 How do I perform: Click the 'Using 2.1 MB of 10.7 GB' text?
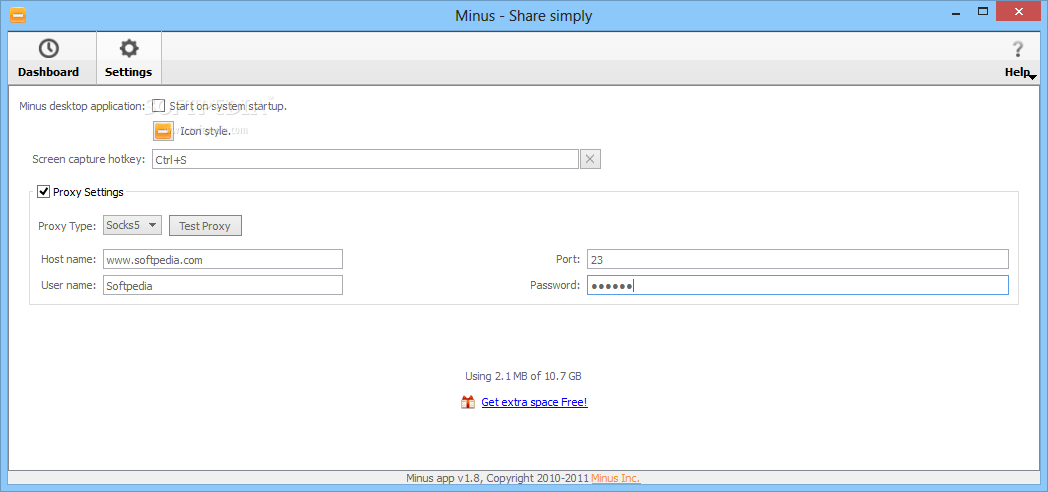(x=523, y=376)
